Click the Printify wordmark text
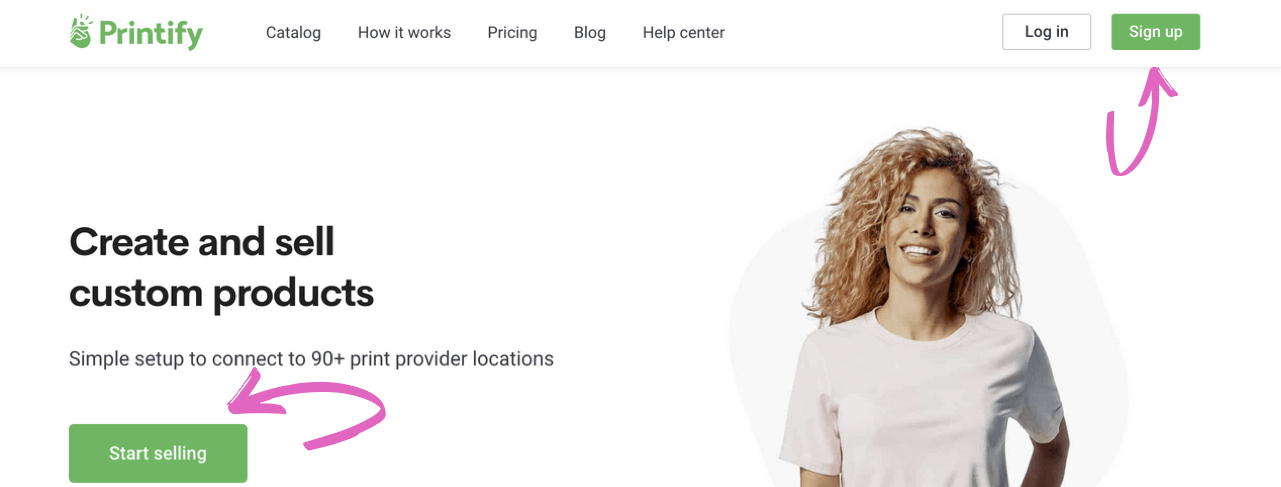The height and width of the screenshot is (487, 1281). click(x=151, y=34)
